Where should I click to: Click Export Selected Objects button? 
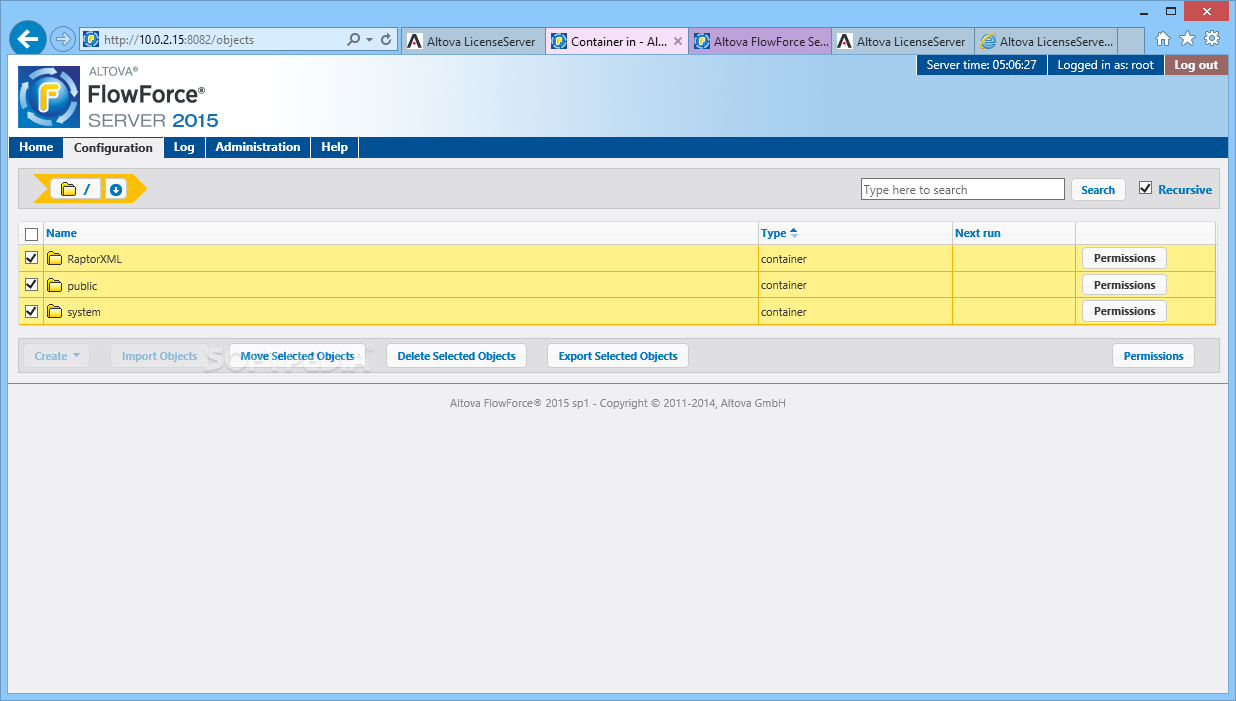click(618, 356)
